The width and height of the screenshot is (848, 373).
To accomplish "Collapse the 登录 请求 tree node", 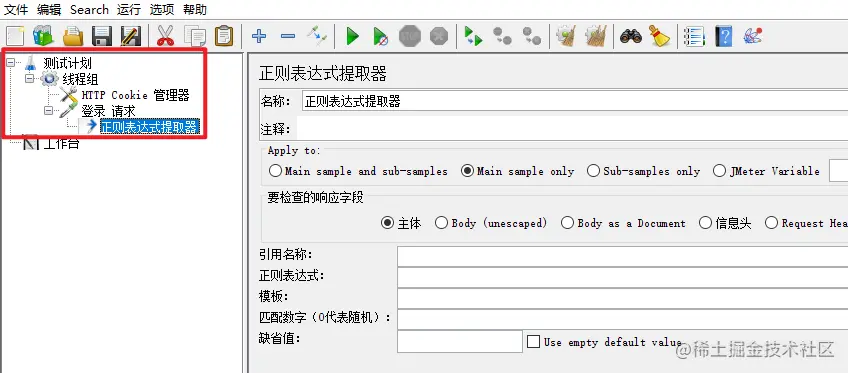I will (49, 111).
